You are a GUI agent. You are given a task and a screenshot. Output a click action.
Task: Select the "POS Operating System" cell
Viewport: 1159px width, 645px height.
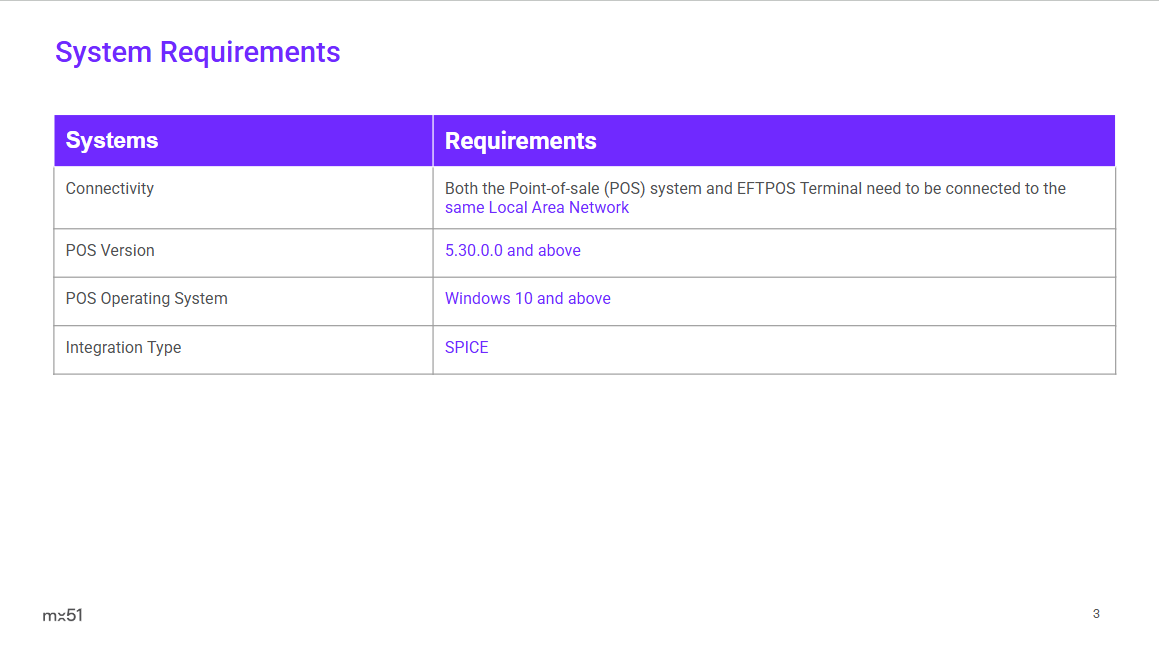pos(146,298)
